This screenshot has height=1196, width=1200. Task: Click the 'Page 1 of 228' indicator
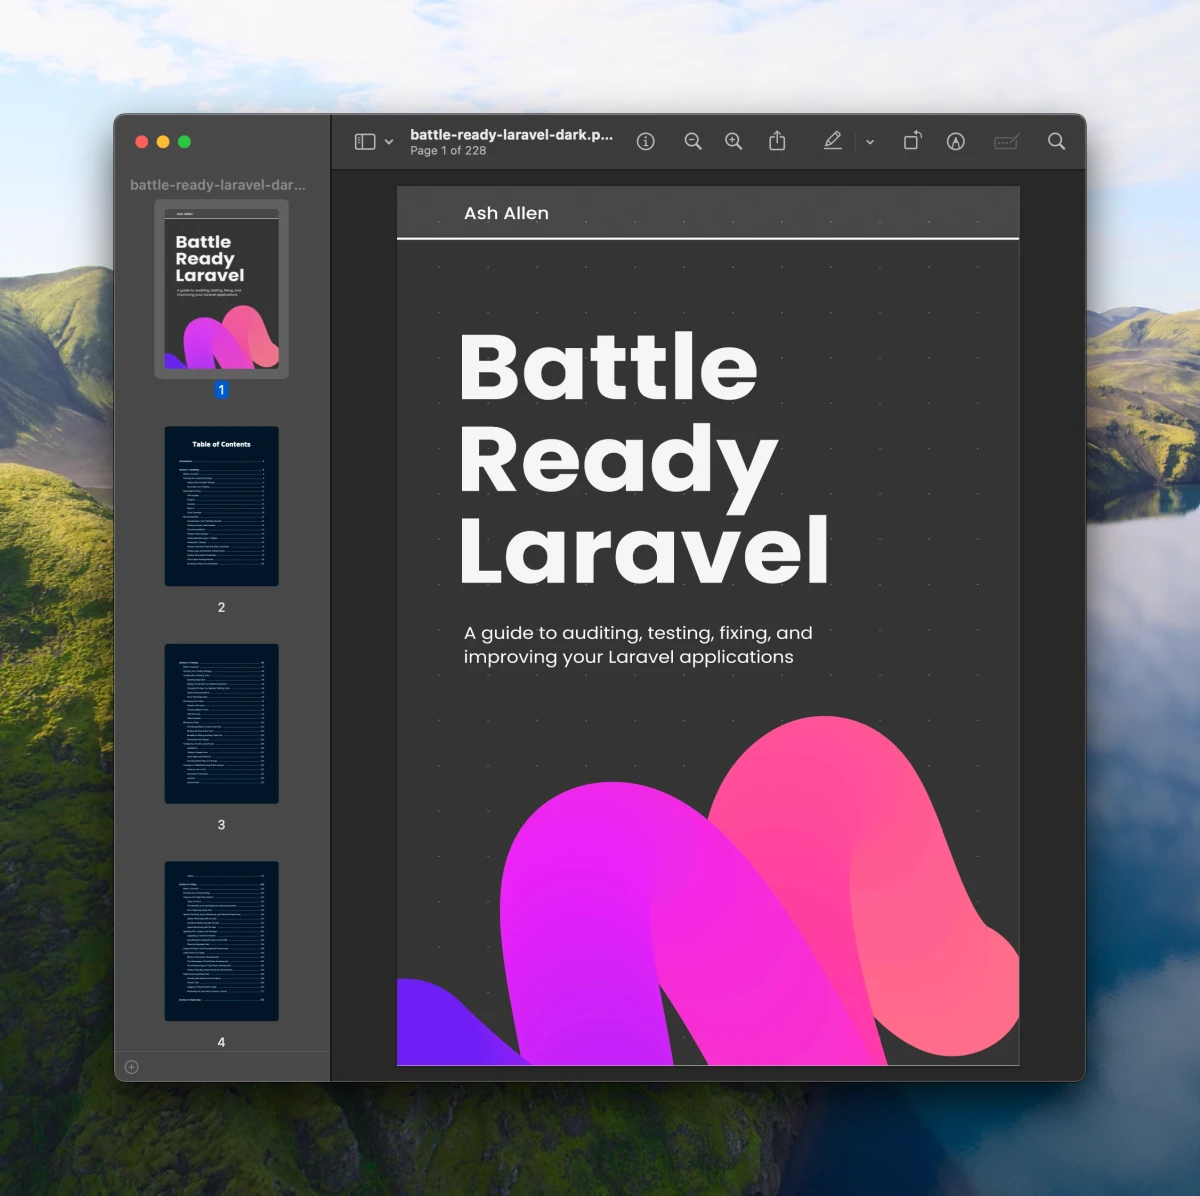448,151
